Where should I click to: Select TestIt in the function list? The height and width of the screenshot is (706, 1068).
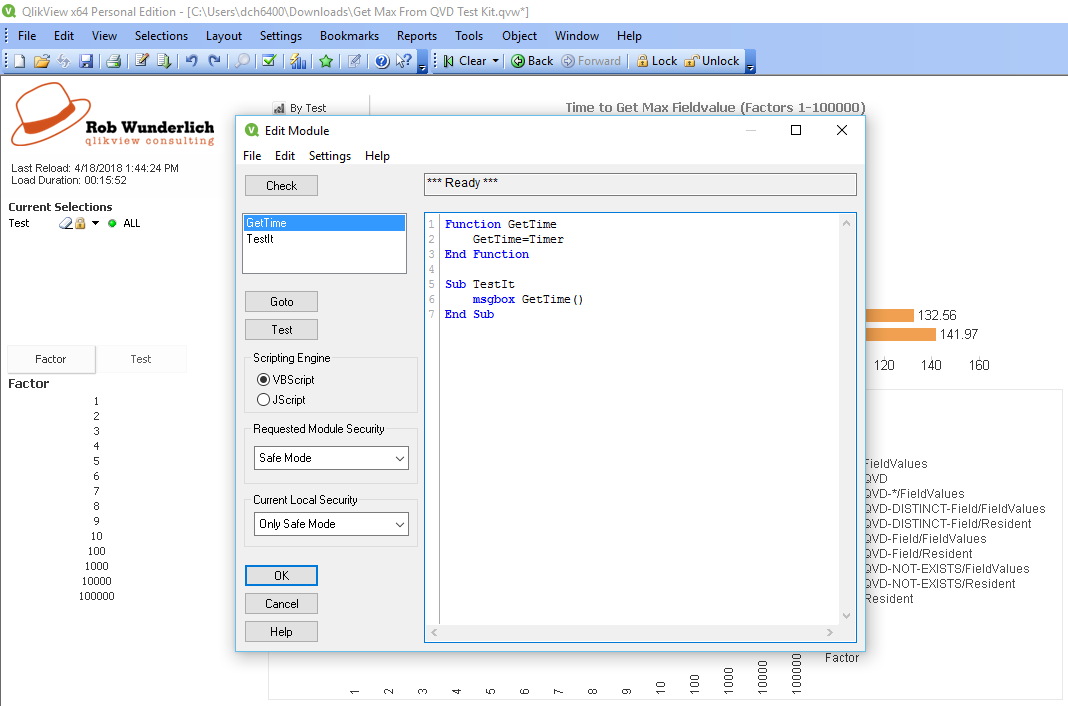(260, 239)
